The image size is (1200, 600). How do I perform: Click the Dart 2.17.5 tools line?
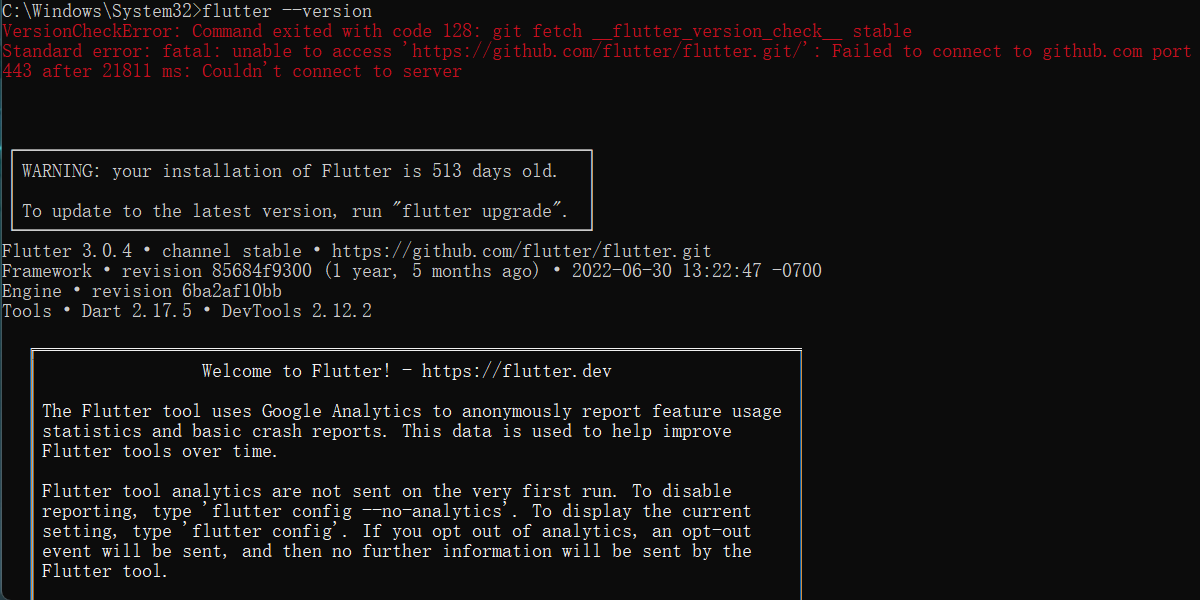pos(187,312)
